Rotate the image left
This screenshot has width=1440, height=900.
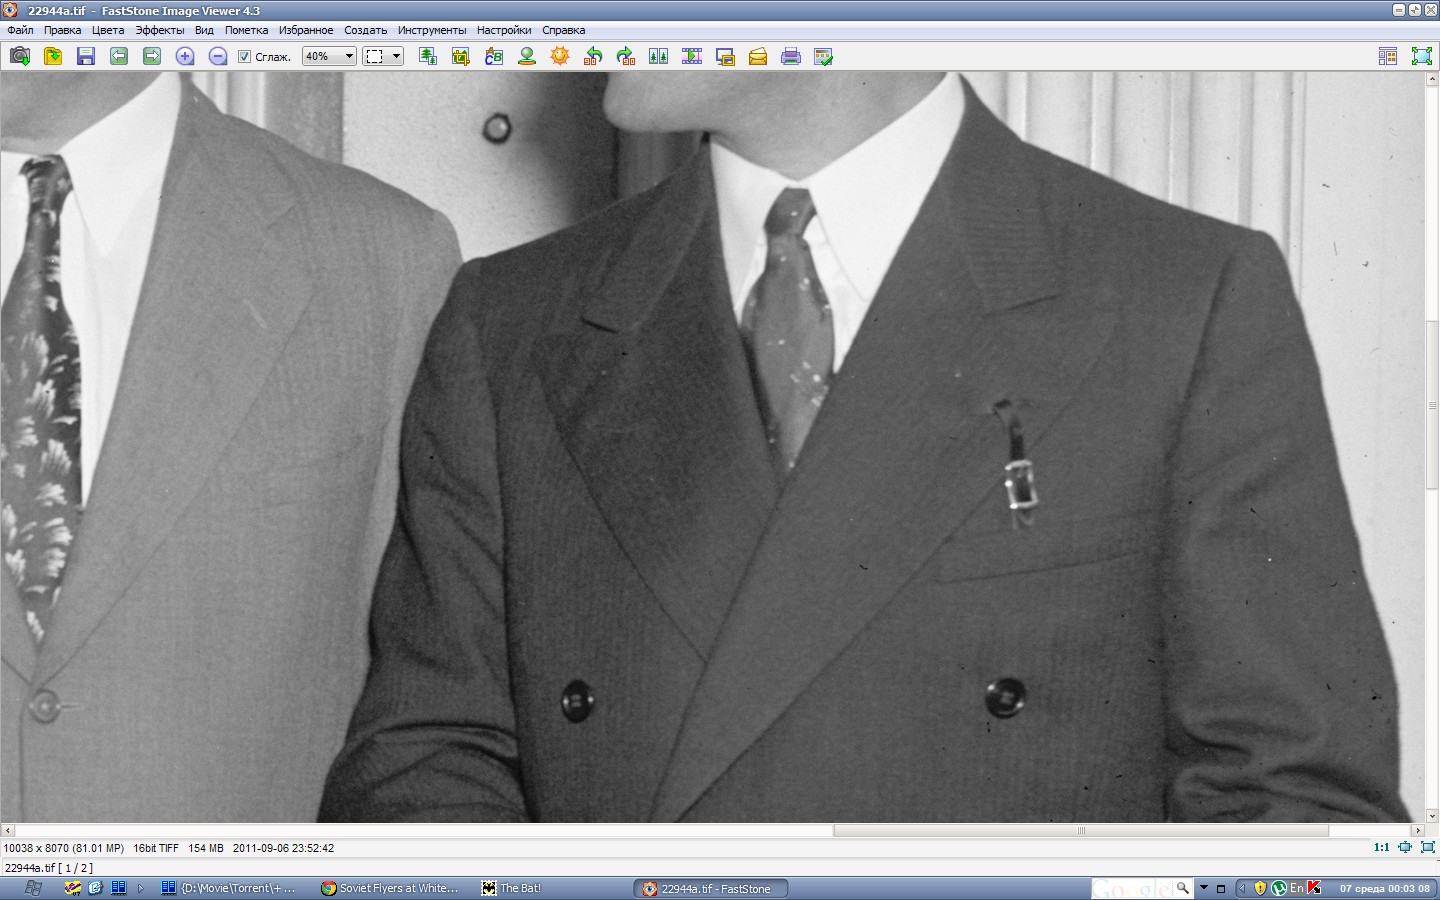click(x=593, y=57)
